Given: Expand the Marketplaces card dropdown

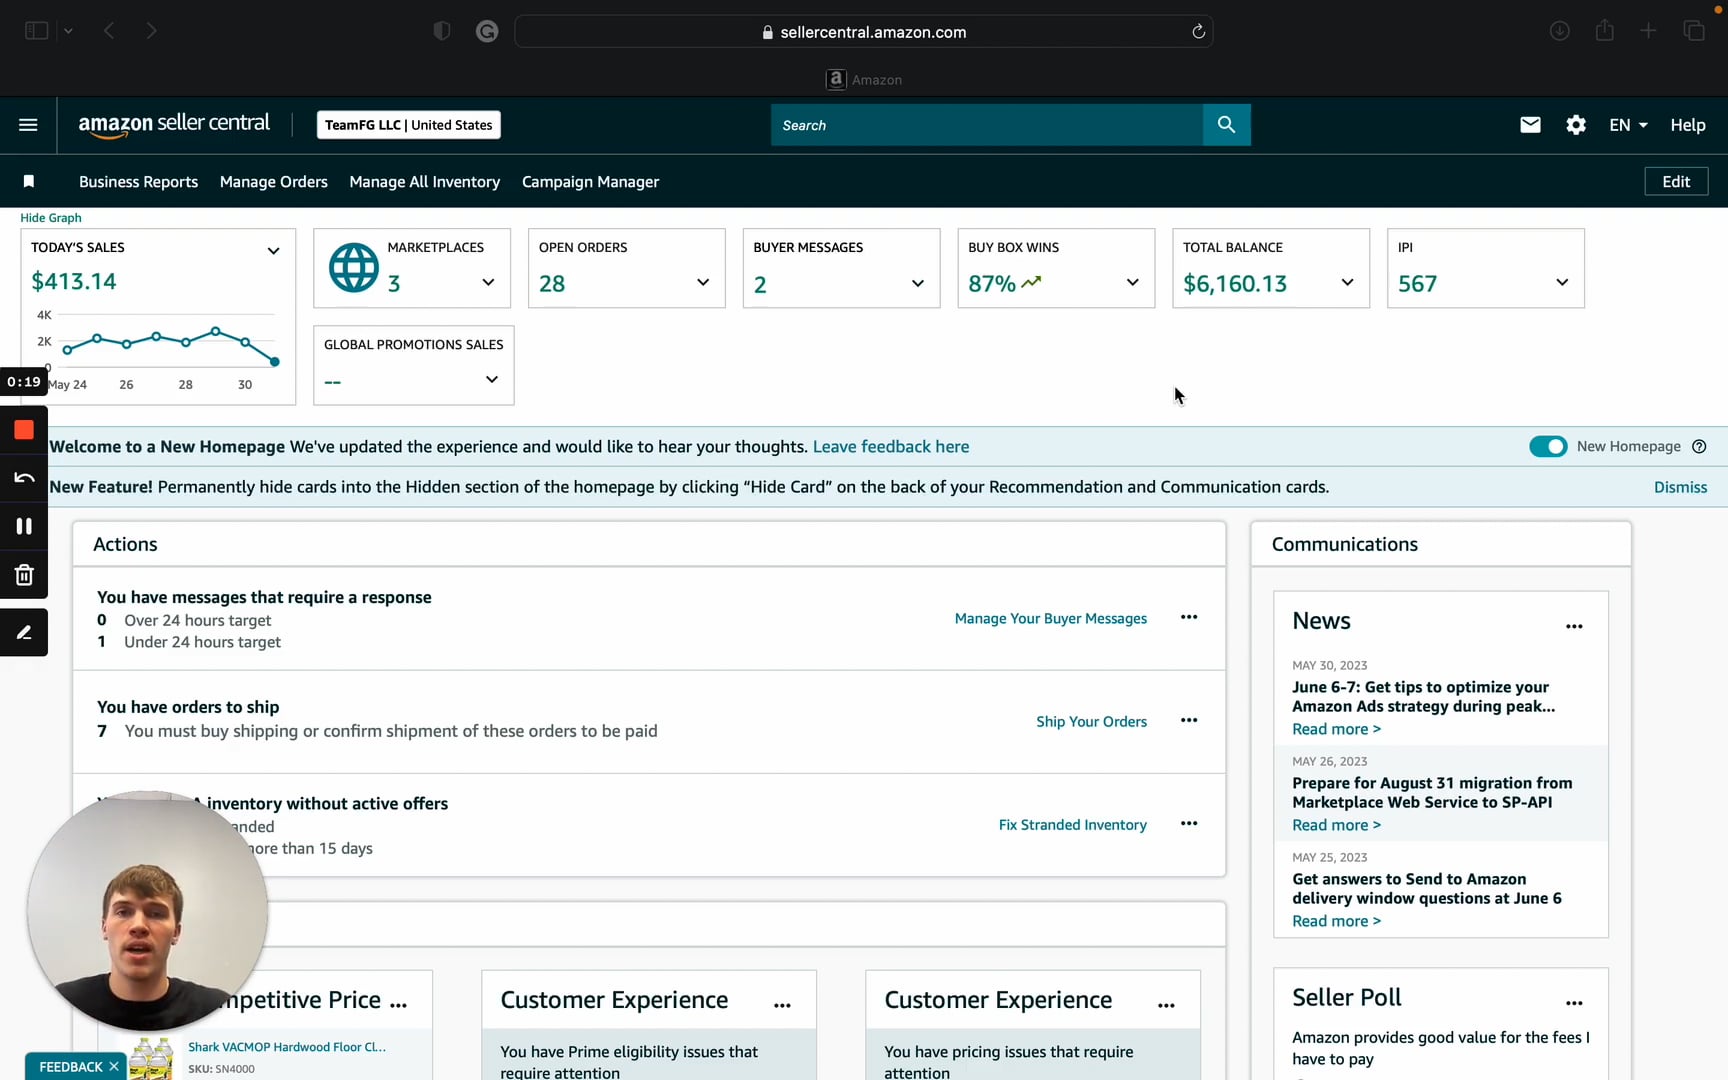Looking at the screenshot, I should [x=488, y=283].
